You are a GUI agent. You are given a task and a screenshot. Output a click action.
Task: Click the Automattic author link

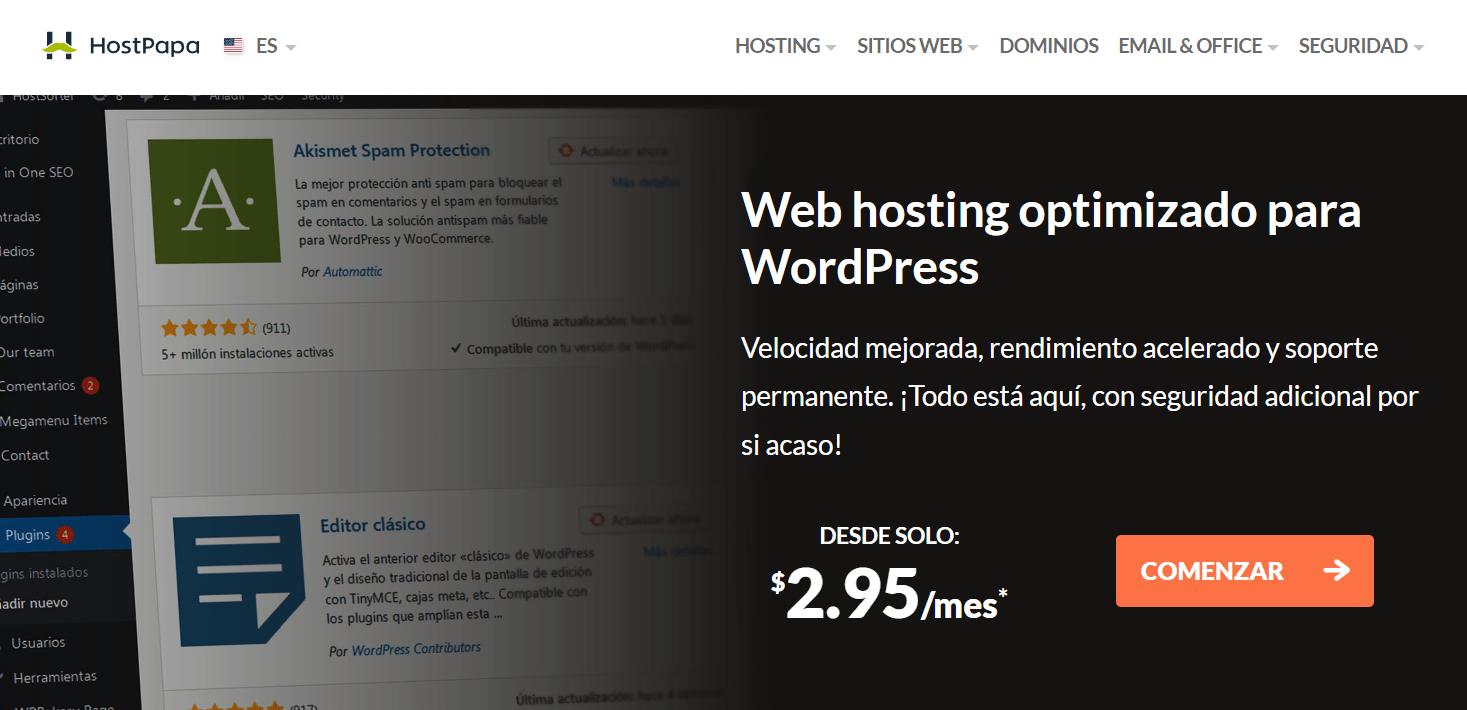(352, 271)
